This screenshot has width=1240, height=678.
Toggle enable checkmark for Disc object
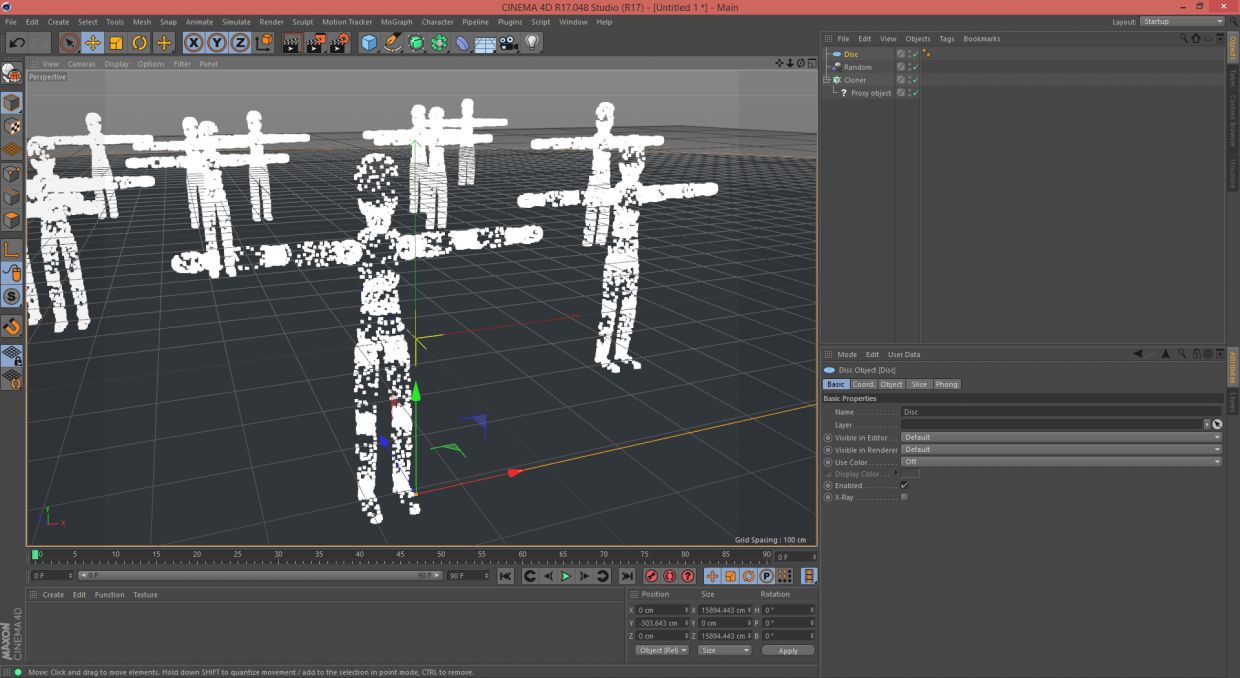(x=914, y=54)
